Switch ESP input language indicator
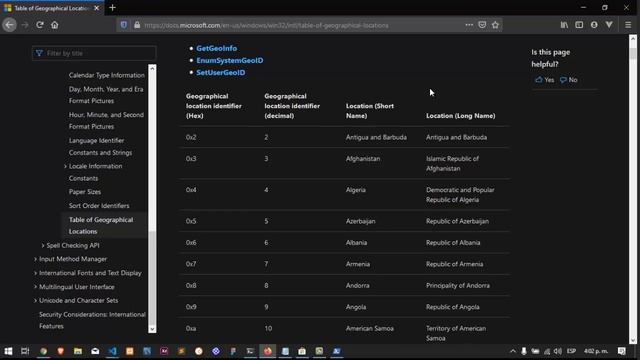The height and width of the screenshot is (360, 640). [x=571, y=351]
